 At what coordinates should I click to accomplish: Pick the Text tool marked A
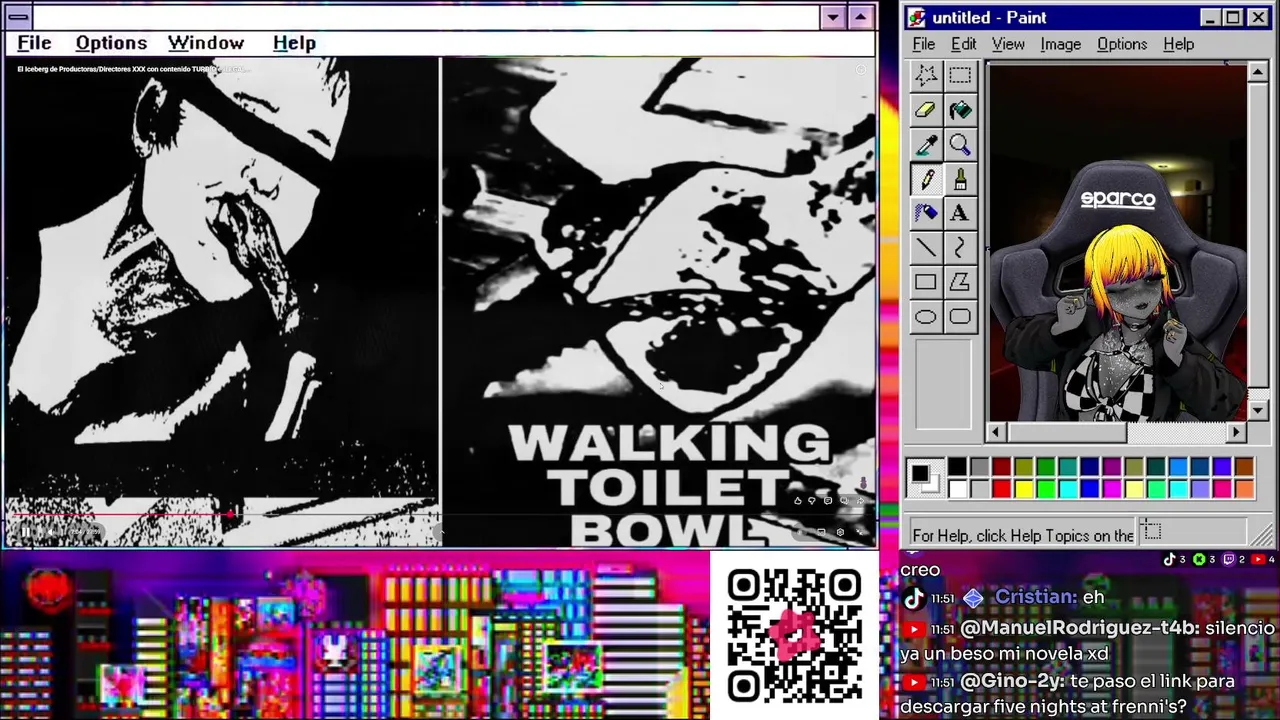[x=960, y=213]
